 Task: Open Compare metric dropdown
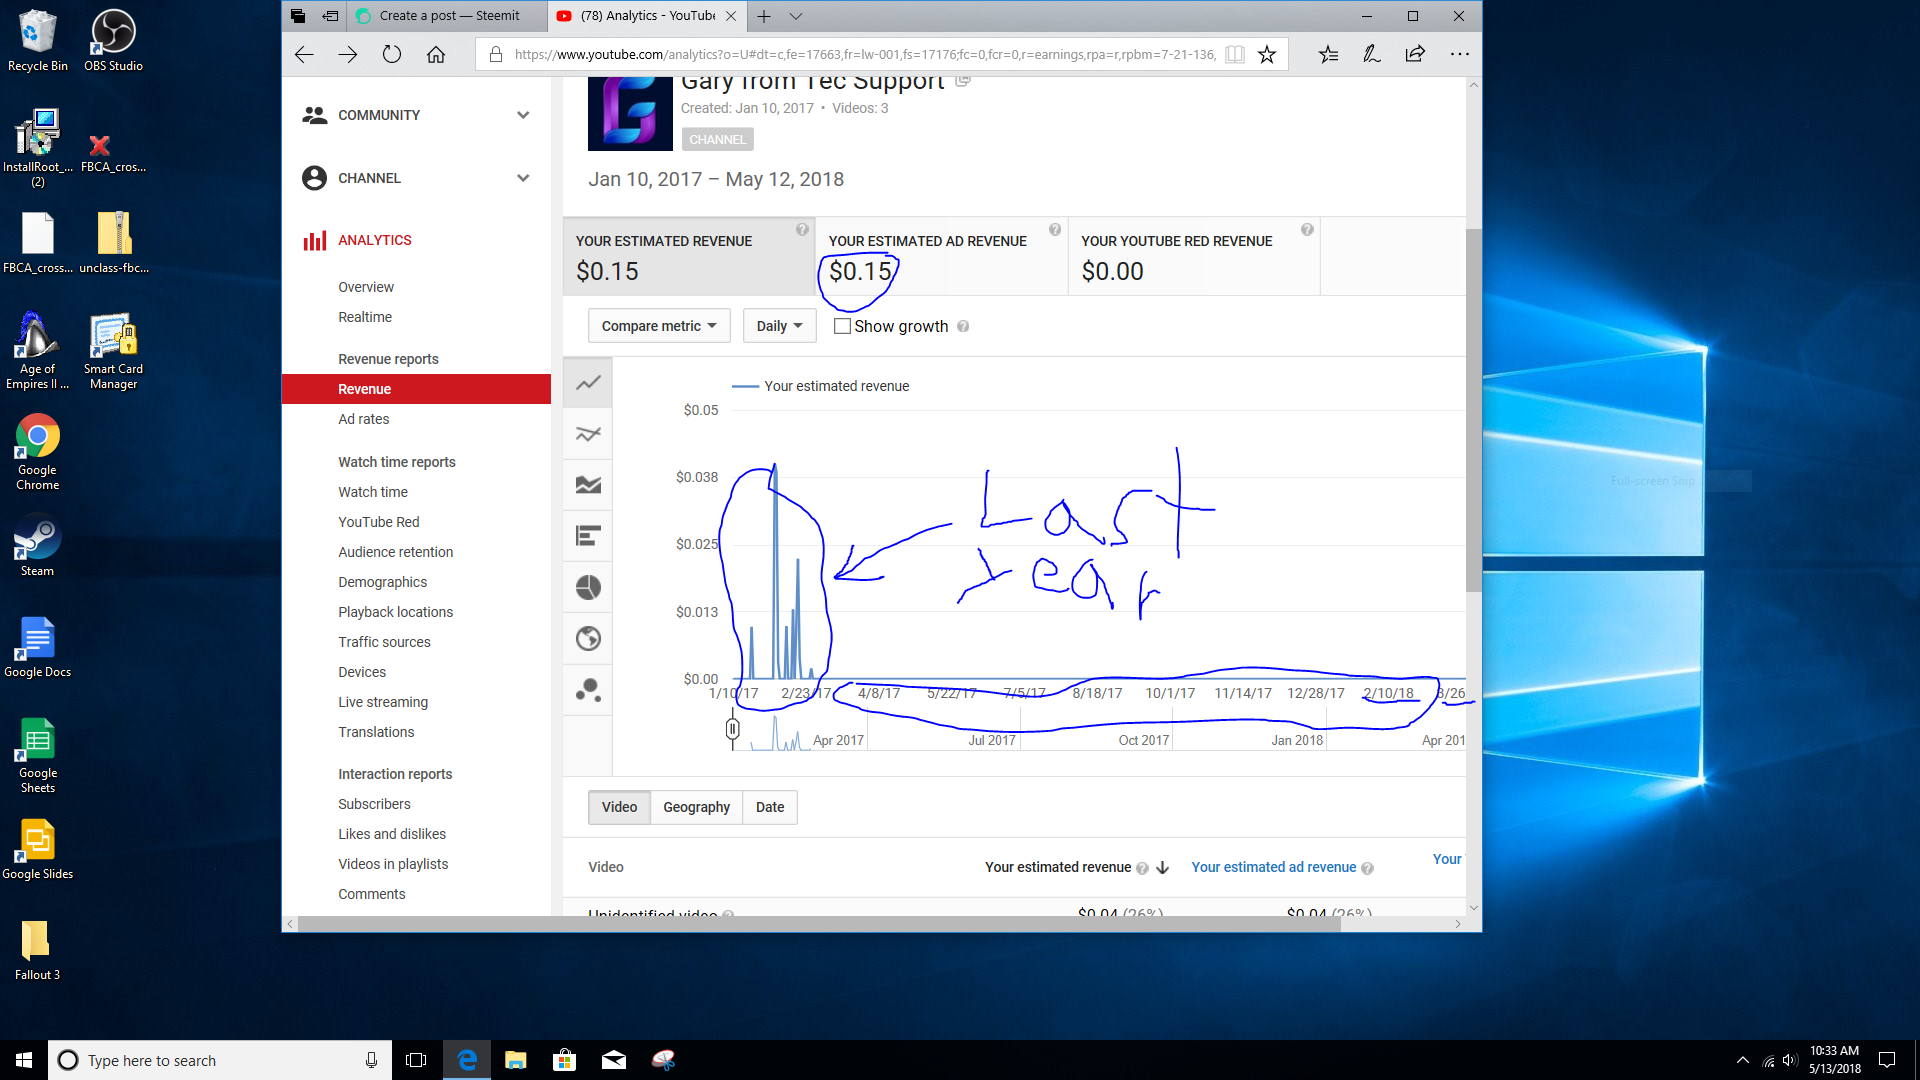[659, 326]
